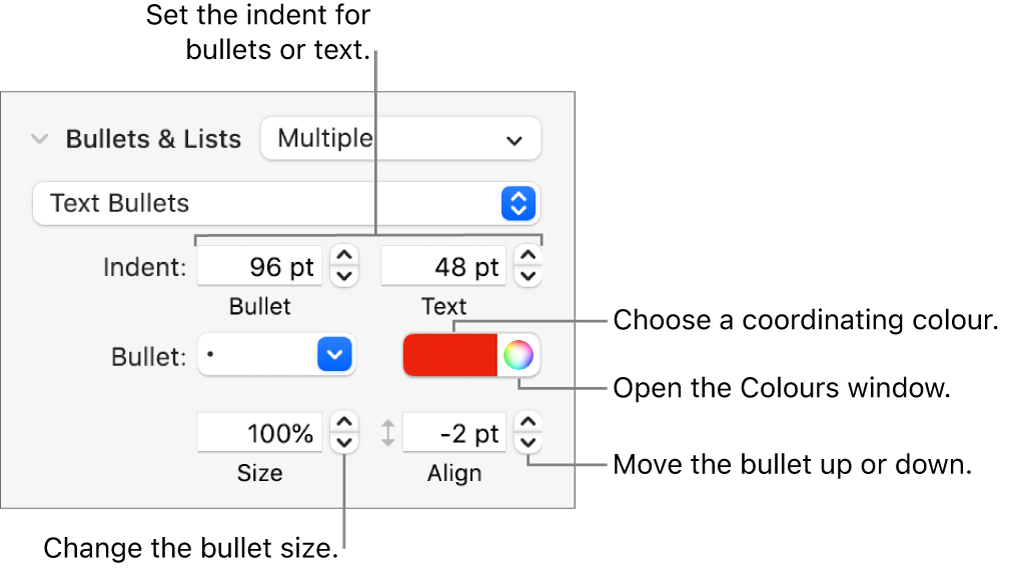The width and height of the screenshot is (1012, 574).
Task: Decrease text indent with down arrow
Action: 529,276
